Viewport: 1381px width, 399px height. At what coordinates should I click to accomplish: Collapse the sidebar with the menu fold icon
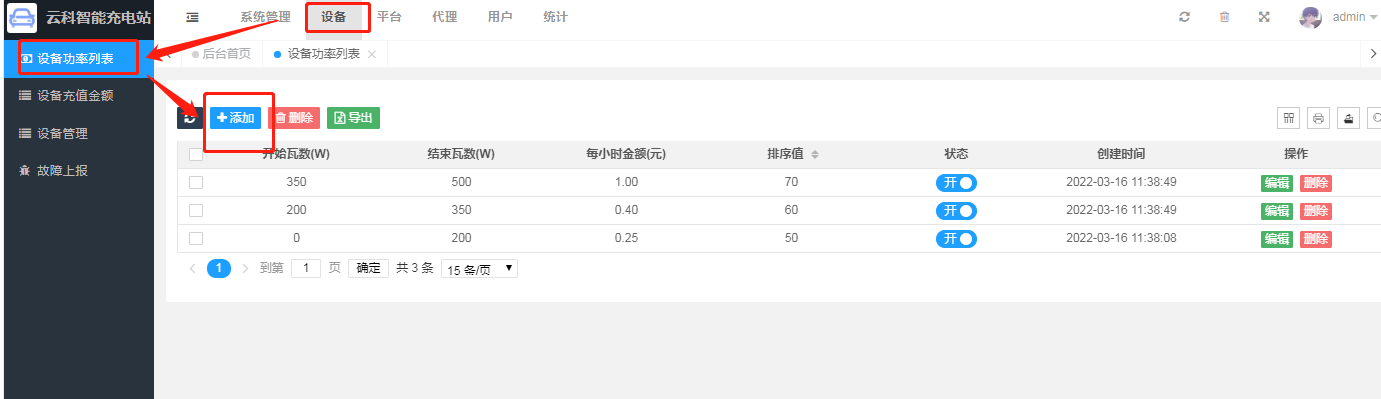click(192, 17)
